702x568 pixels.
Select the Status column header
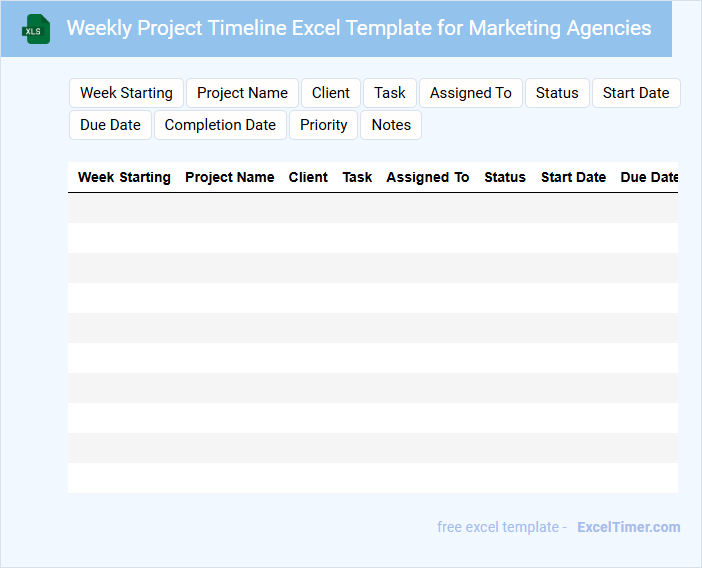tap(505, 177)
